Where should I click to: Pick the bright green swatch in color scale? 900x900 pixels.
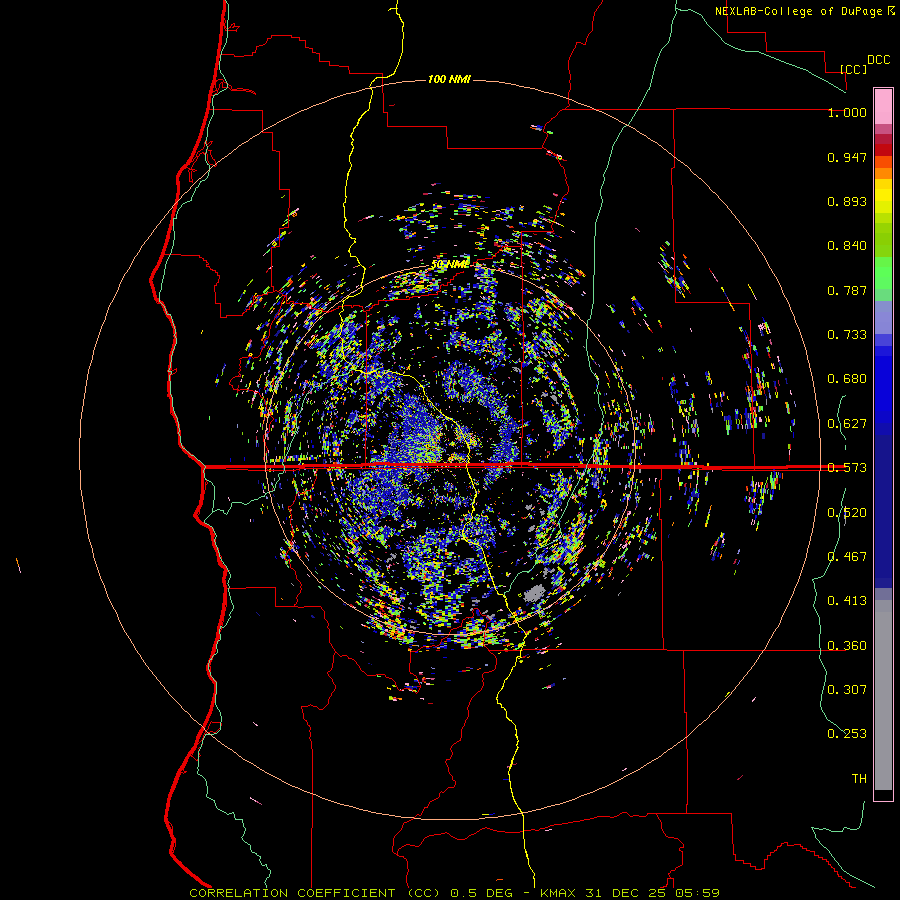883,273
